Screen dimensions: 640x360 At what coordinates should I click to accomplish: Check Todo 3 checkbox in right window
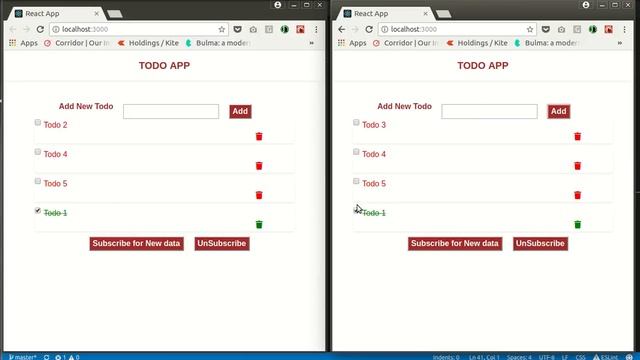[356, 122]
